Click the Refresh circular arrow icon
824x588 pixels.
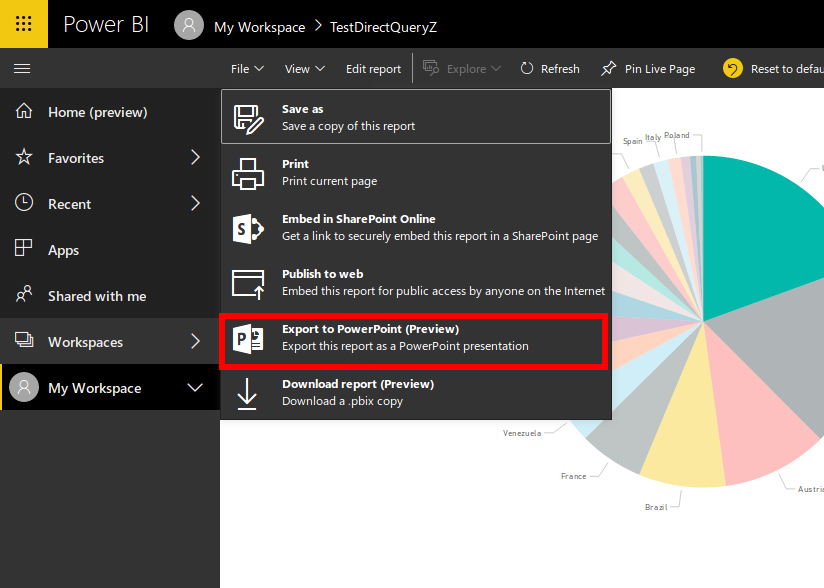point(527,69)
